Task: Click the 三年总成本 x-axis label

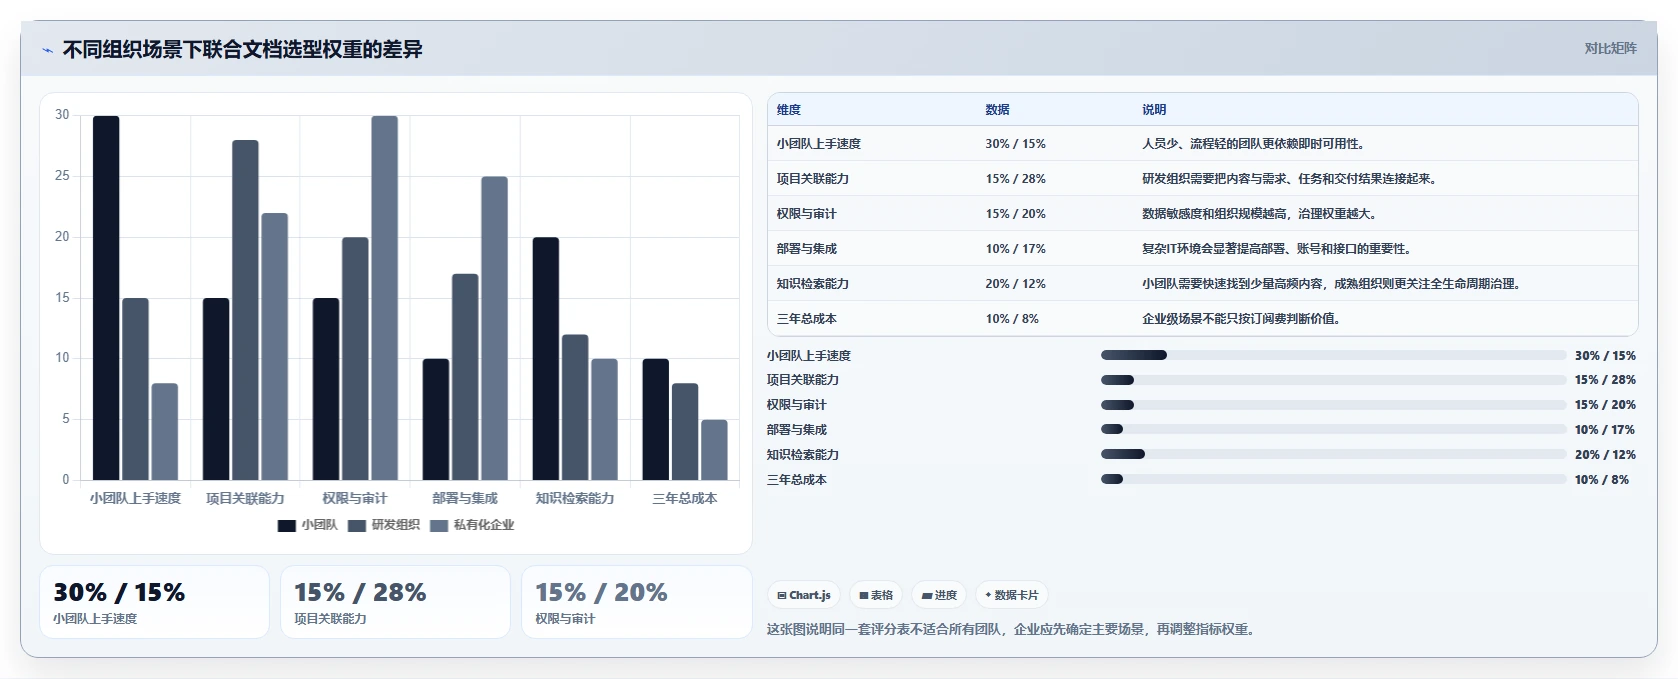Action: (685, 498)
